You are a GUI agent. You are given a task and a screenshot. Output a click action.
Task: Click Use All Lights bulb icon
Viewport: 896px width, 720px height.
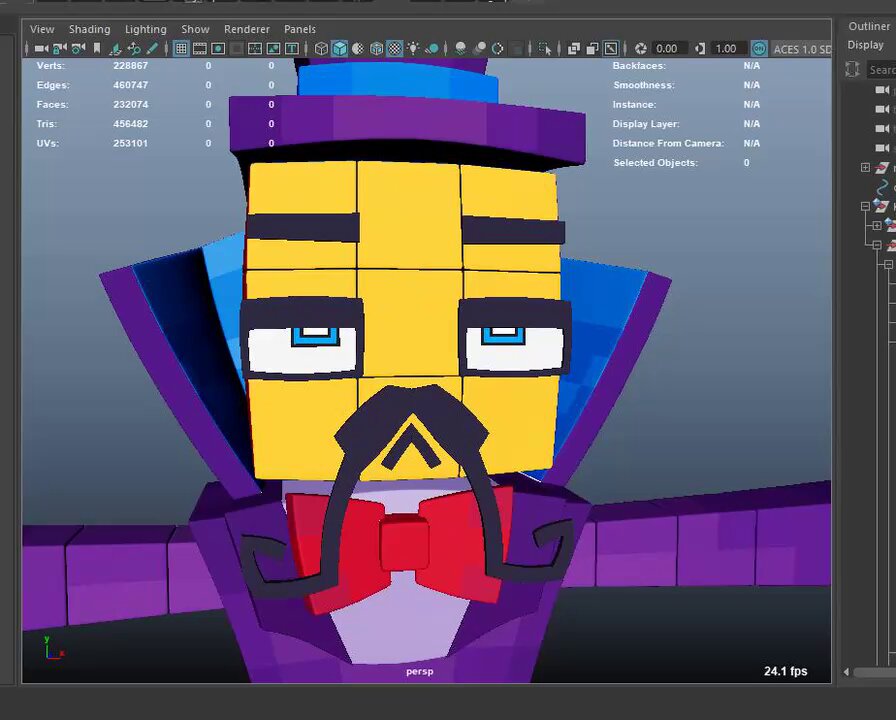[413, 49]
